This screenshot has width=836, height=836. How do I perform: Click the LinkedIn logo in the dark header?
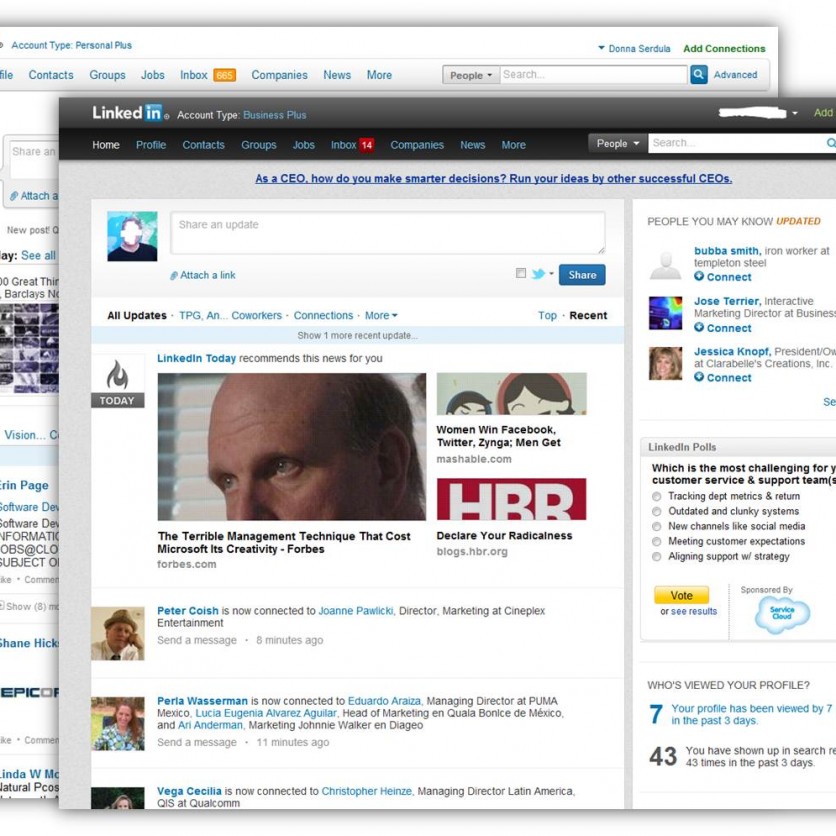click(127, 113)
